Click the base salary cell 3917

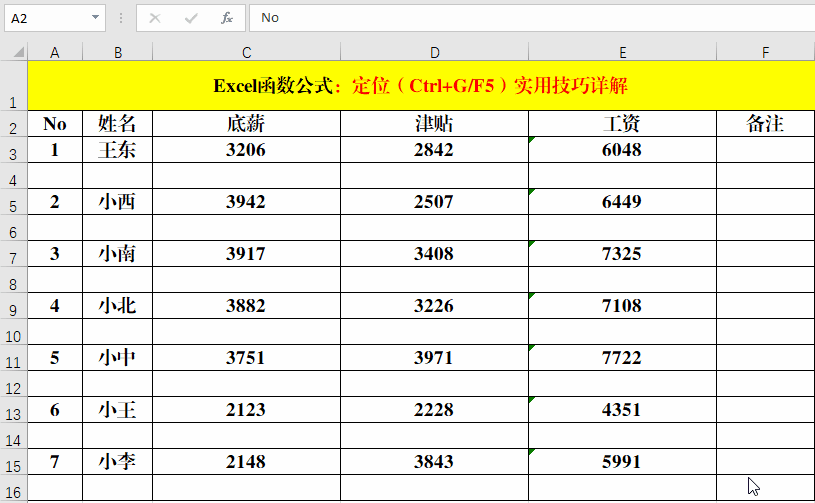(246, 254)
